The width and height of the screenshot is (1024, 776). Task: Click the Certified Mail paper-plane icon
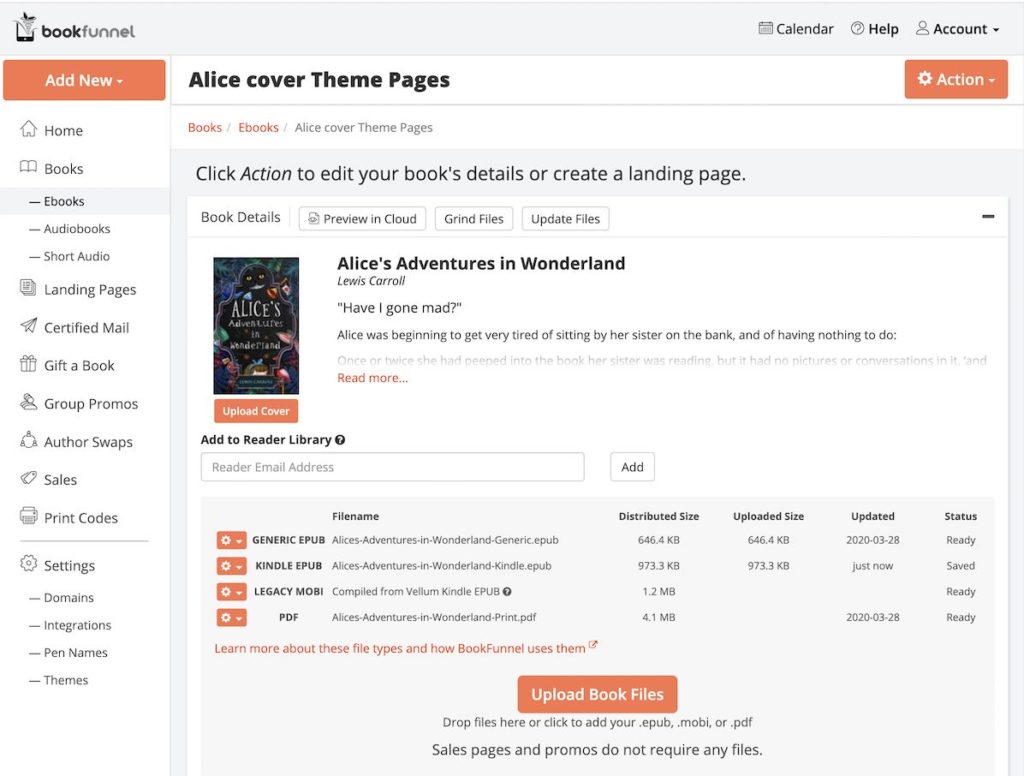click(x=28, y=325)
